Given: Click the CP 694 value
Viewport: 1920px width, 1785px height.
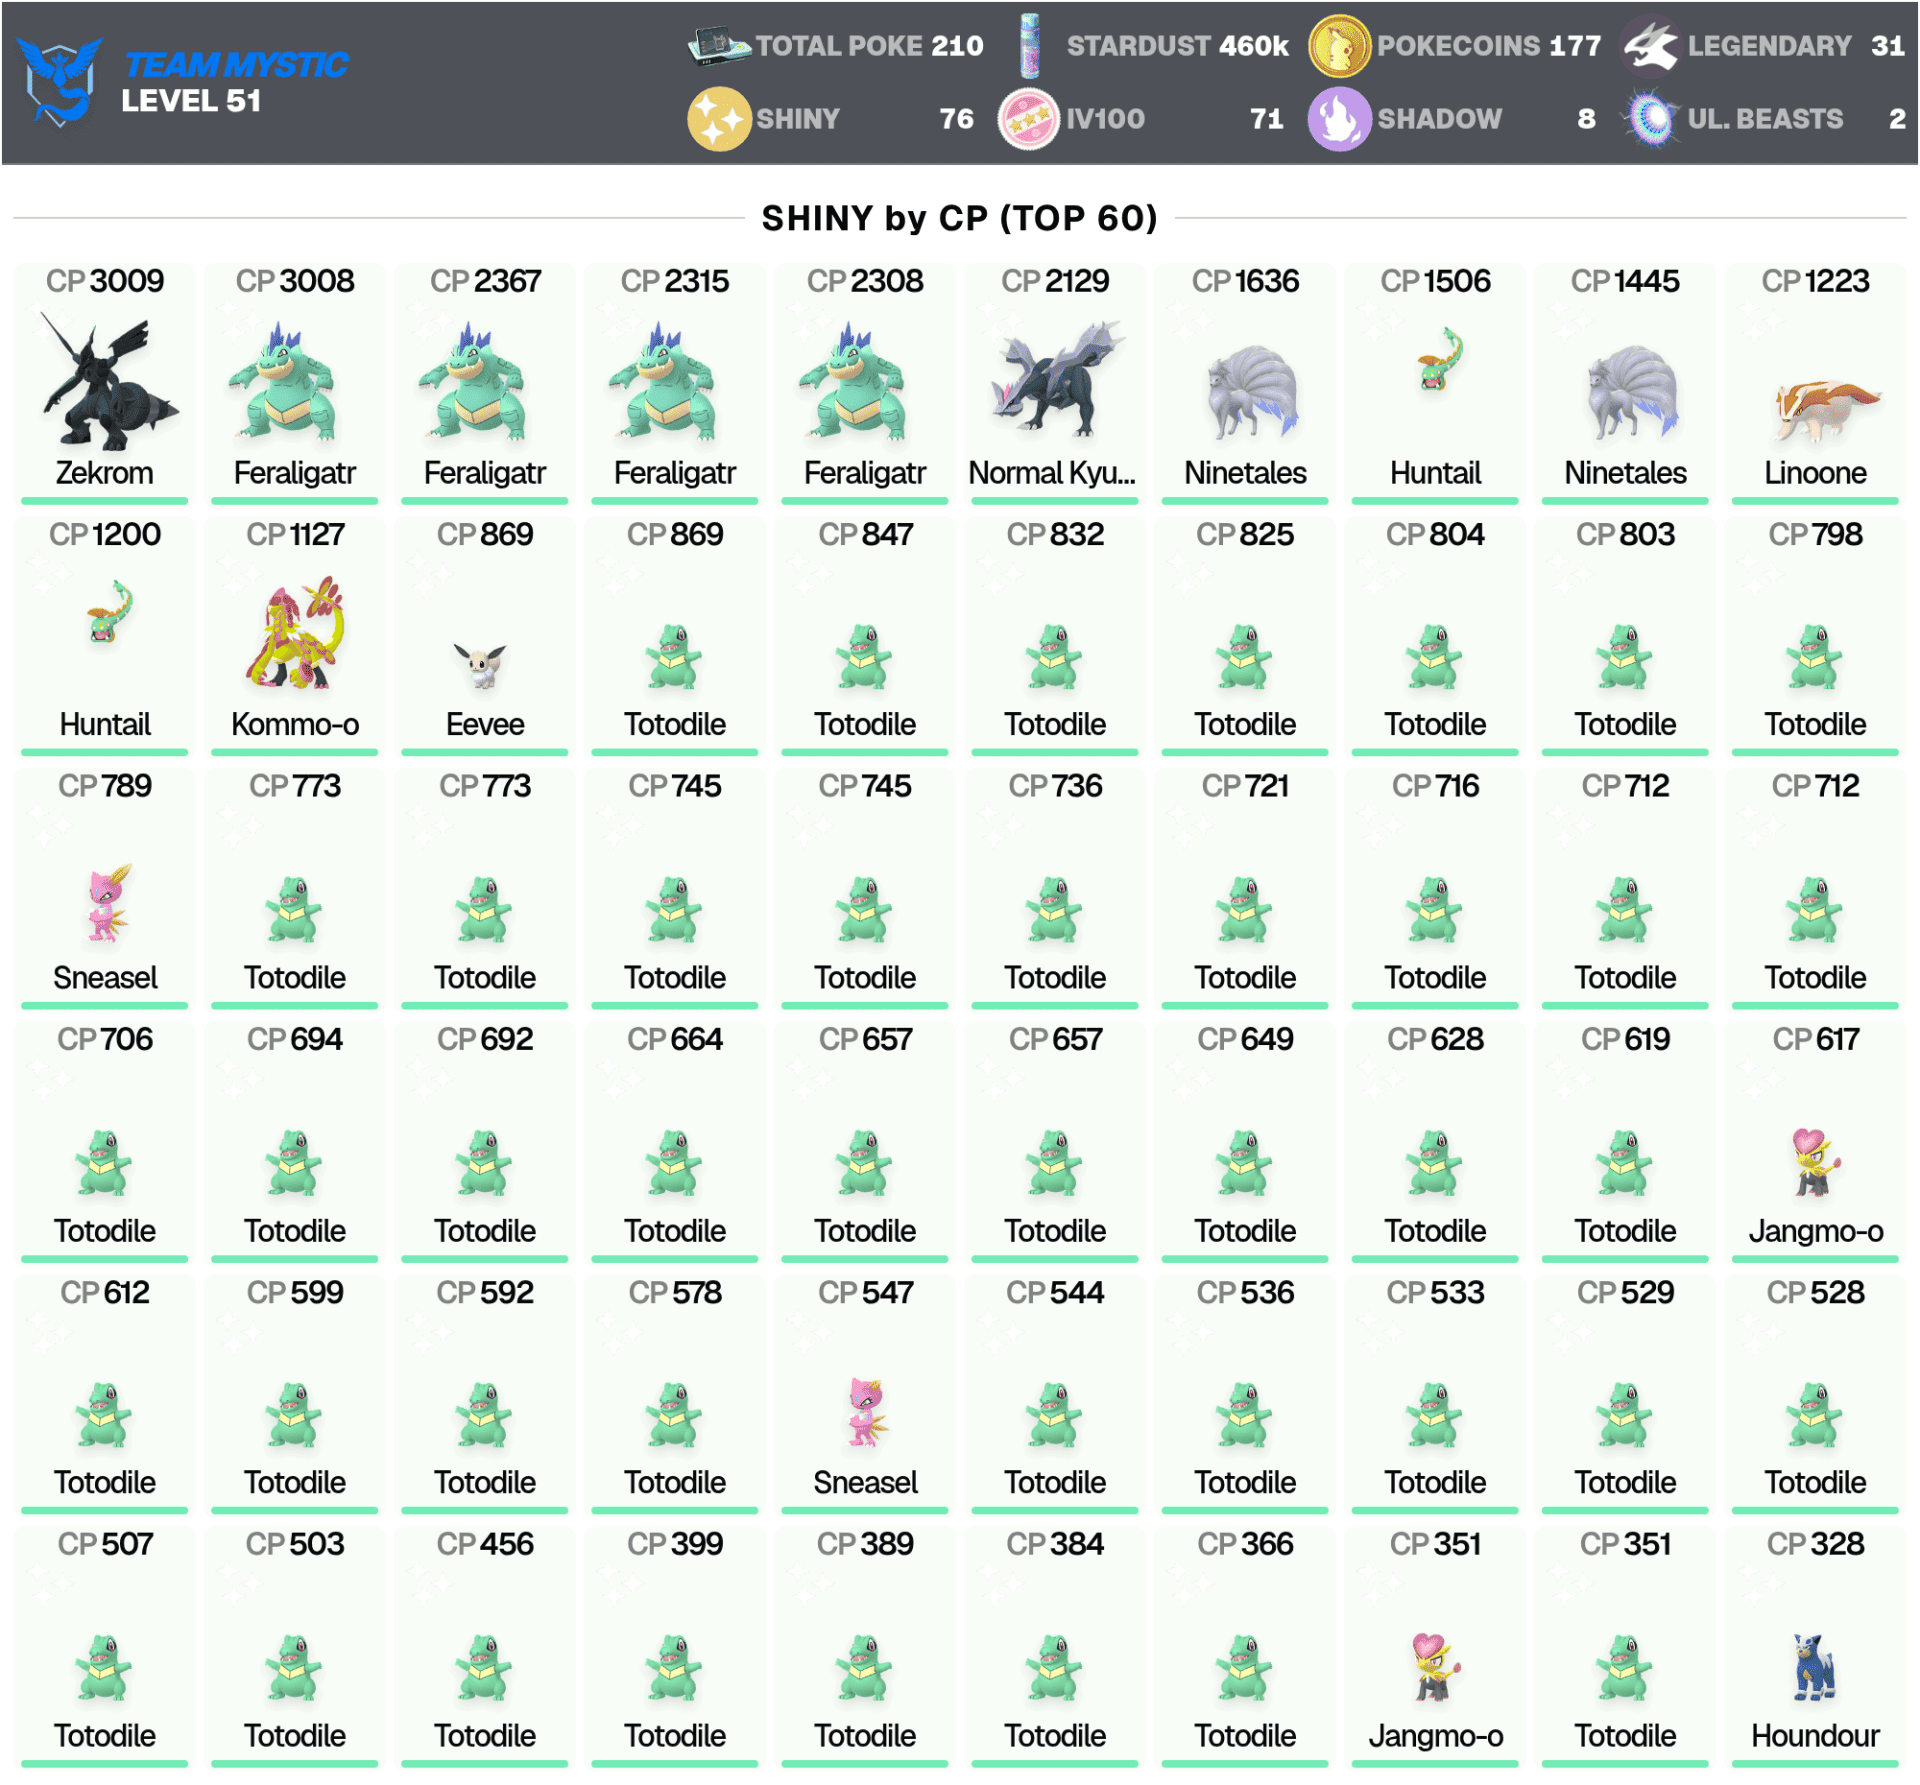Looking at the screenshot, I should (295, 1040).
